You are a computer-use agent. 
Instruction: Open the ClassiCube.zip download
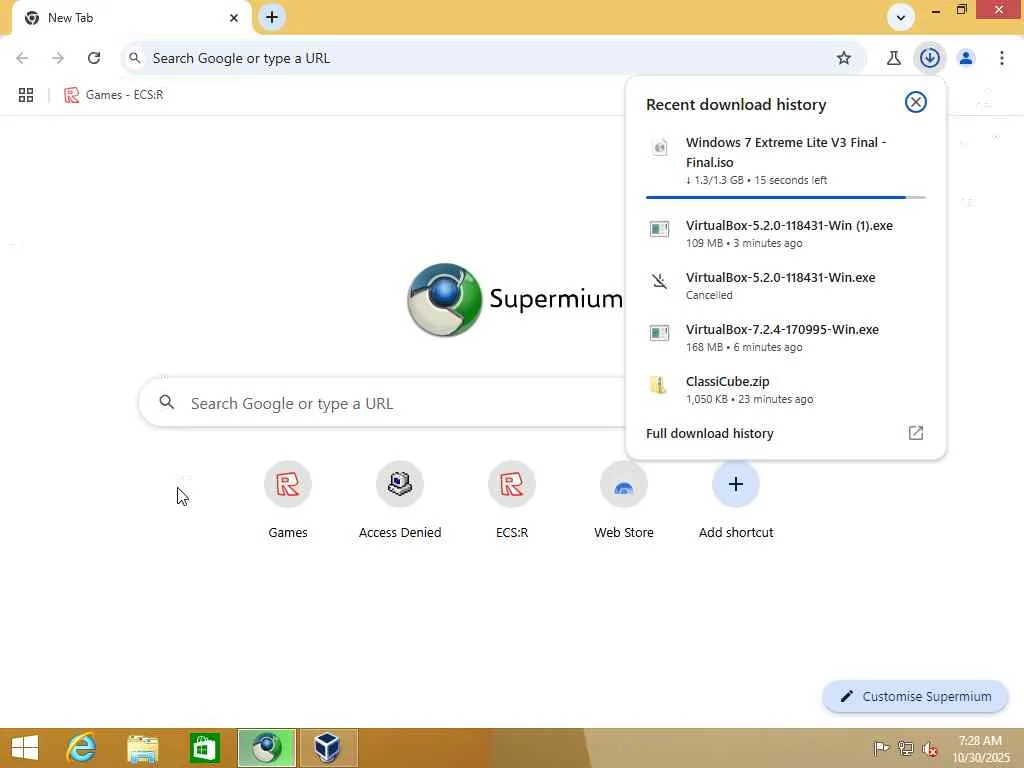point(786,390)
